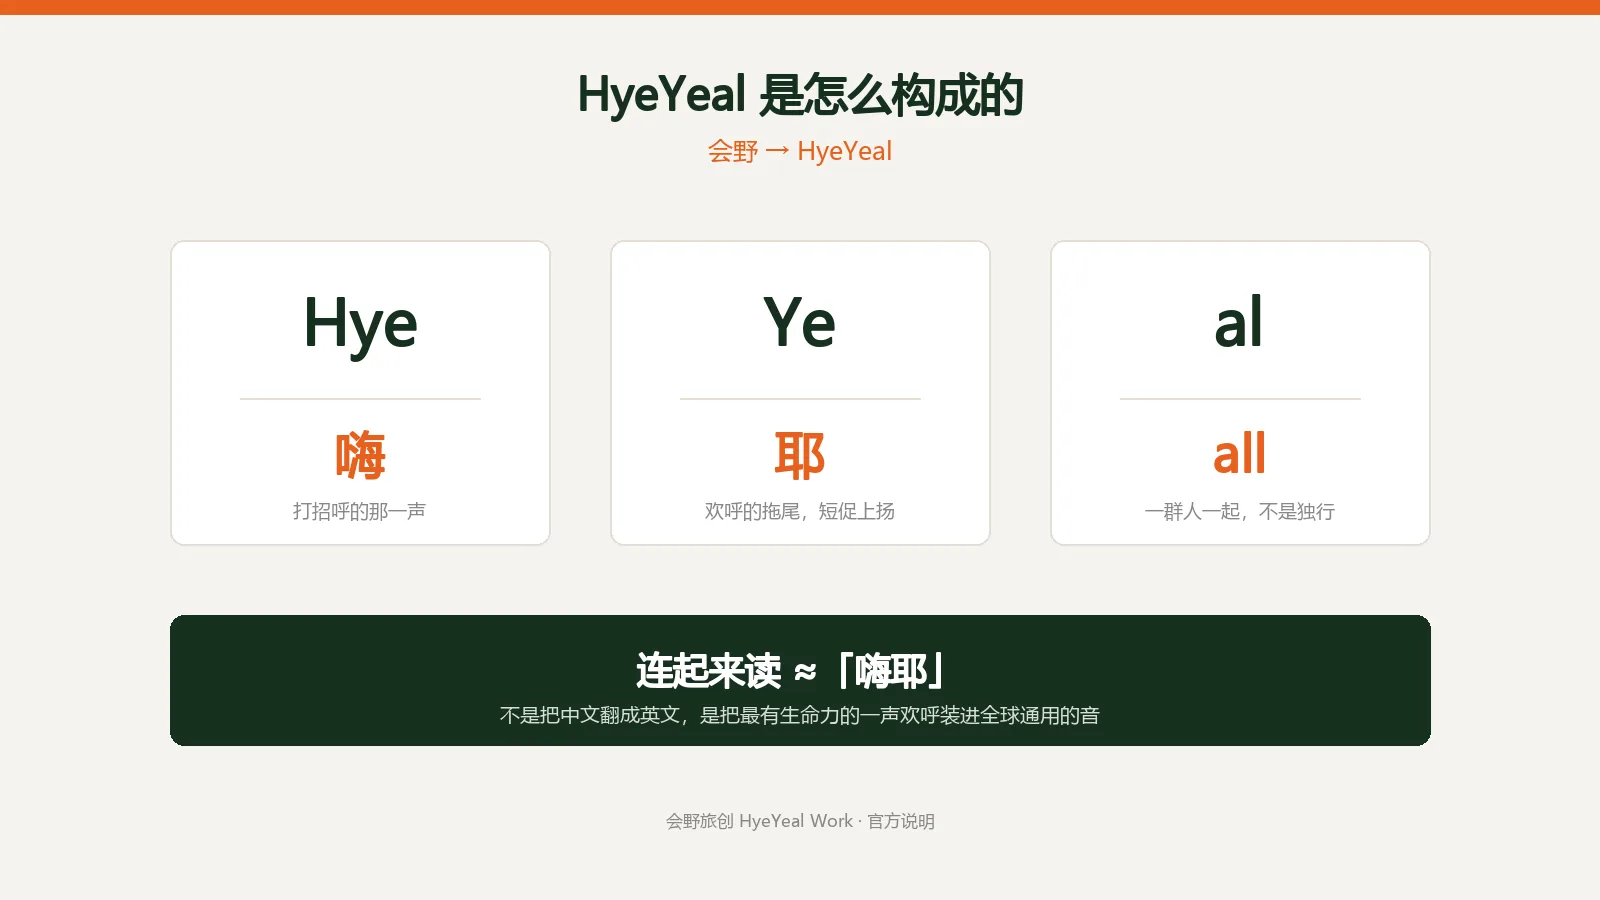1600x900 pixels.
Task: Click the subtitle "会野 → HyeYeal"
Action: (800, 151)
